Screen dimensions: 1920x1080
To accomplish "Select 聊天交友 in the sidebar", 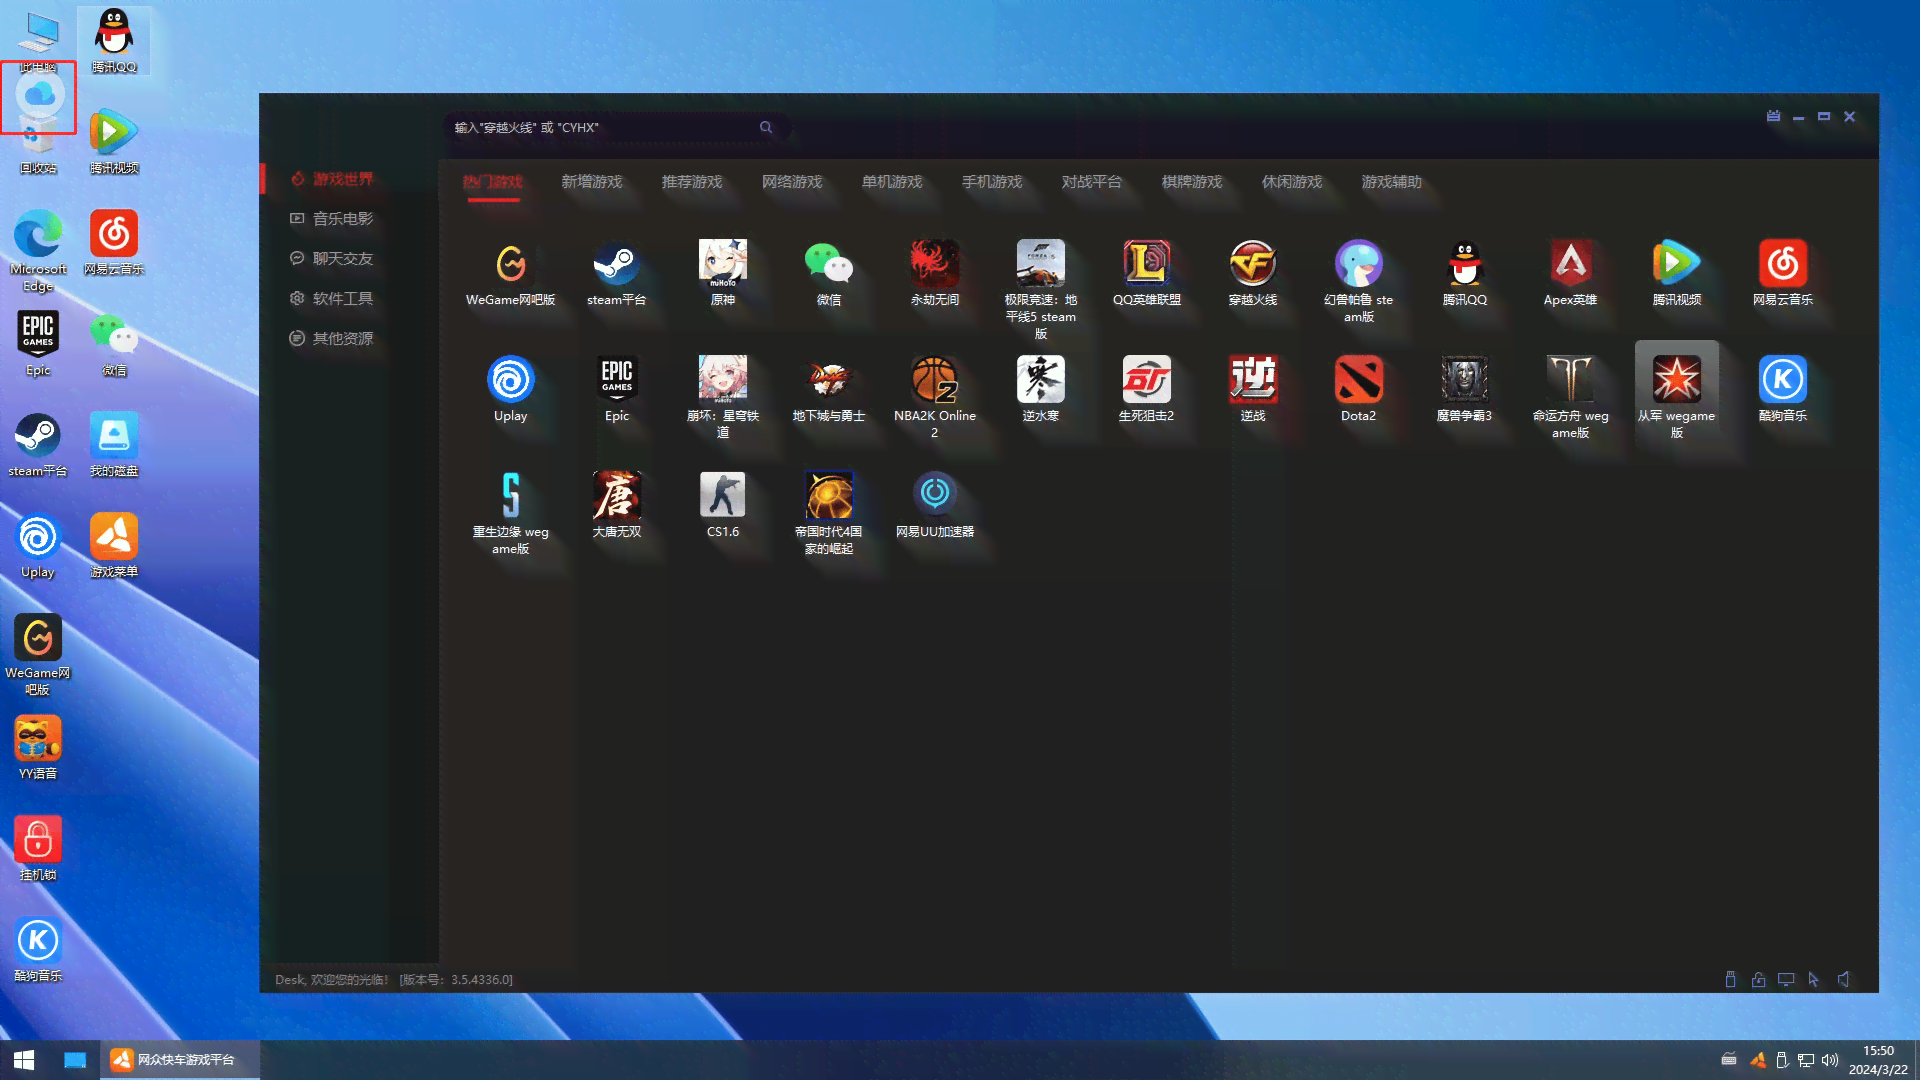I will 332,259.
